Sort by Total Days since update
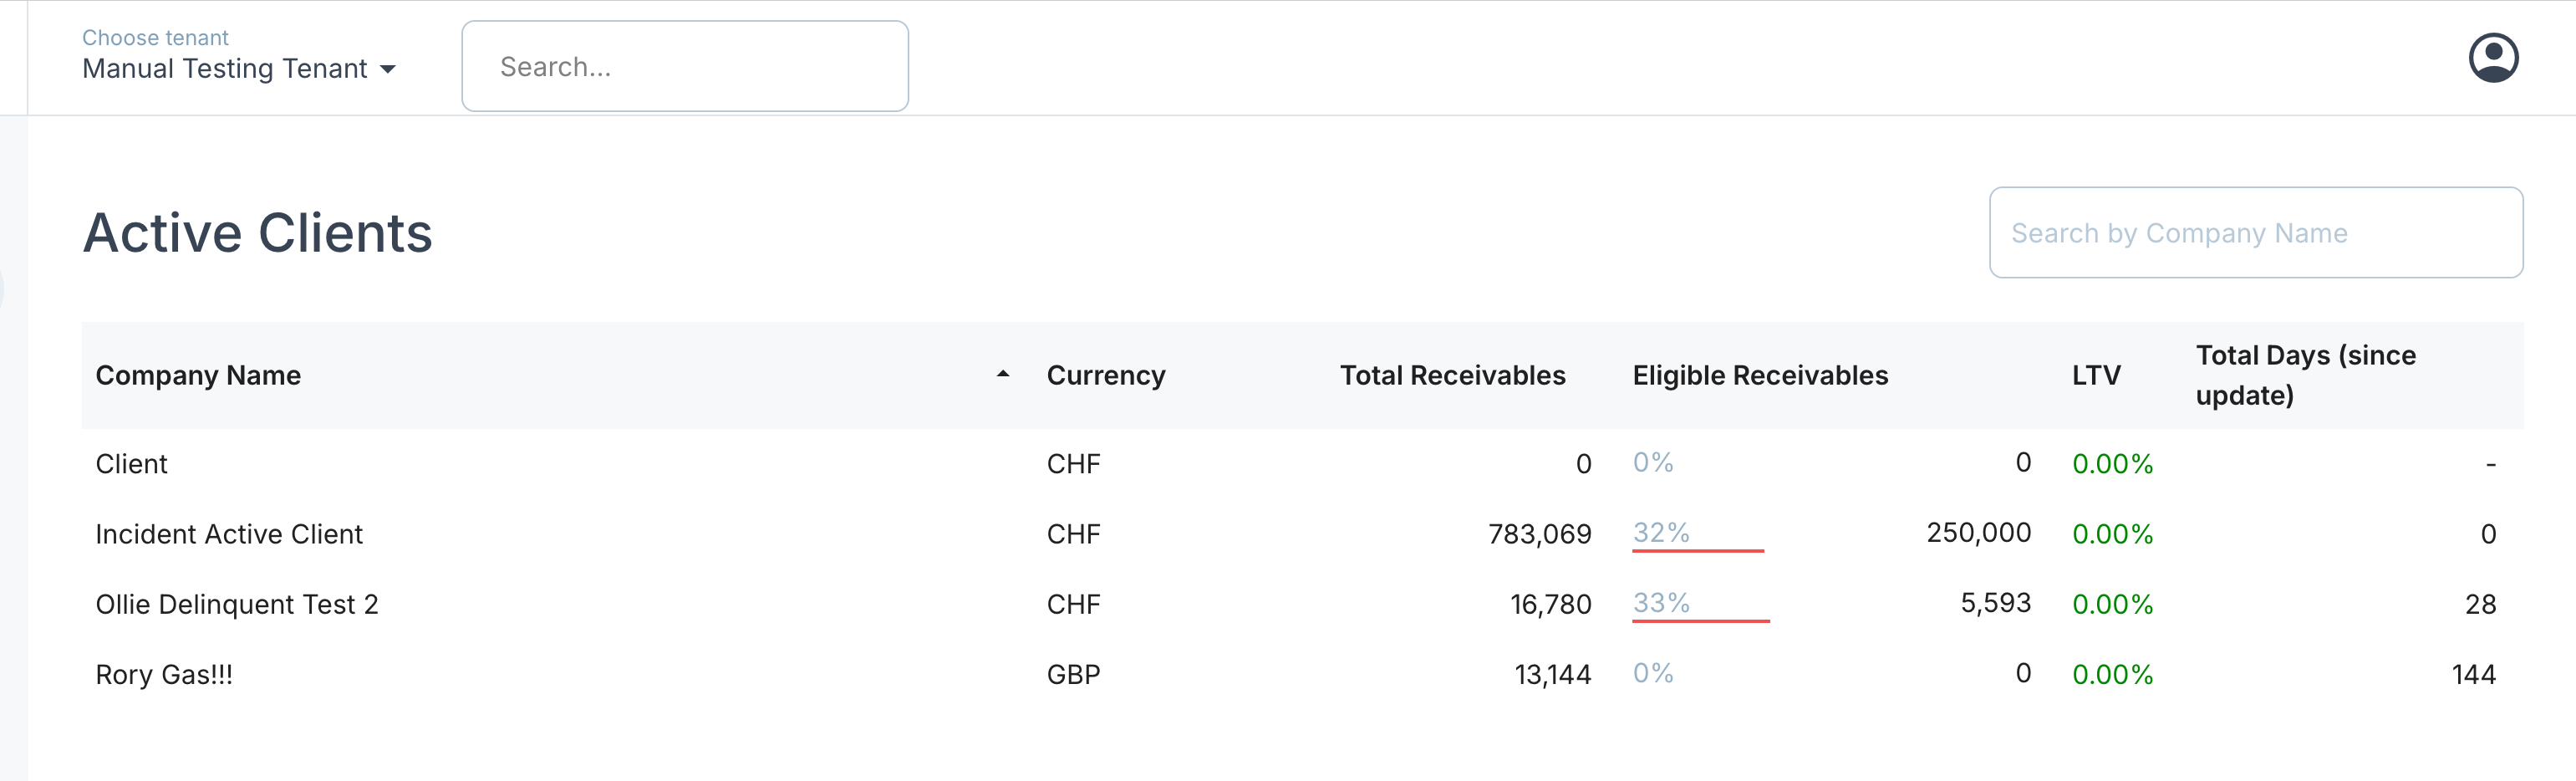 click(2304, 375)
